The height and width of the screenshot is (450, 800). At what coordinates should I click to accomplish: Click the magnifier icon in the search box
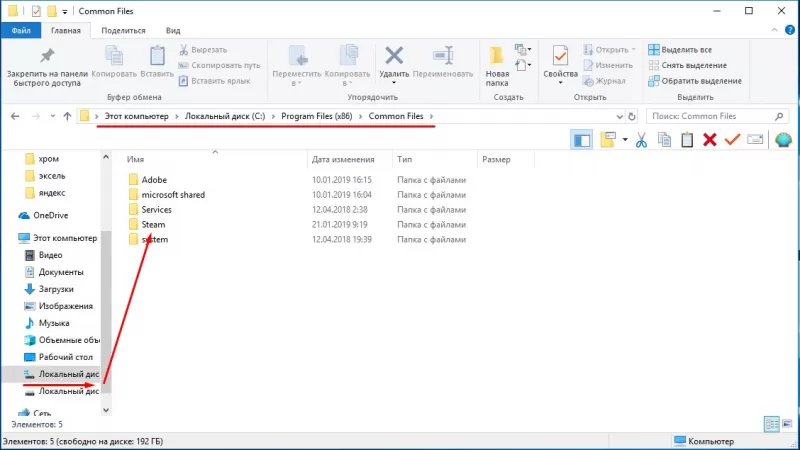(779, 116)
